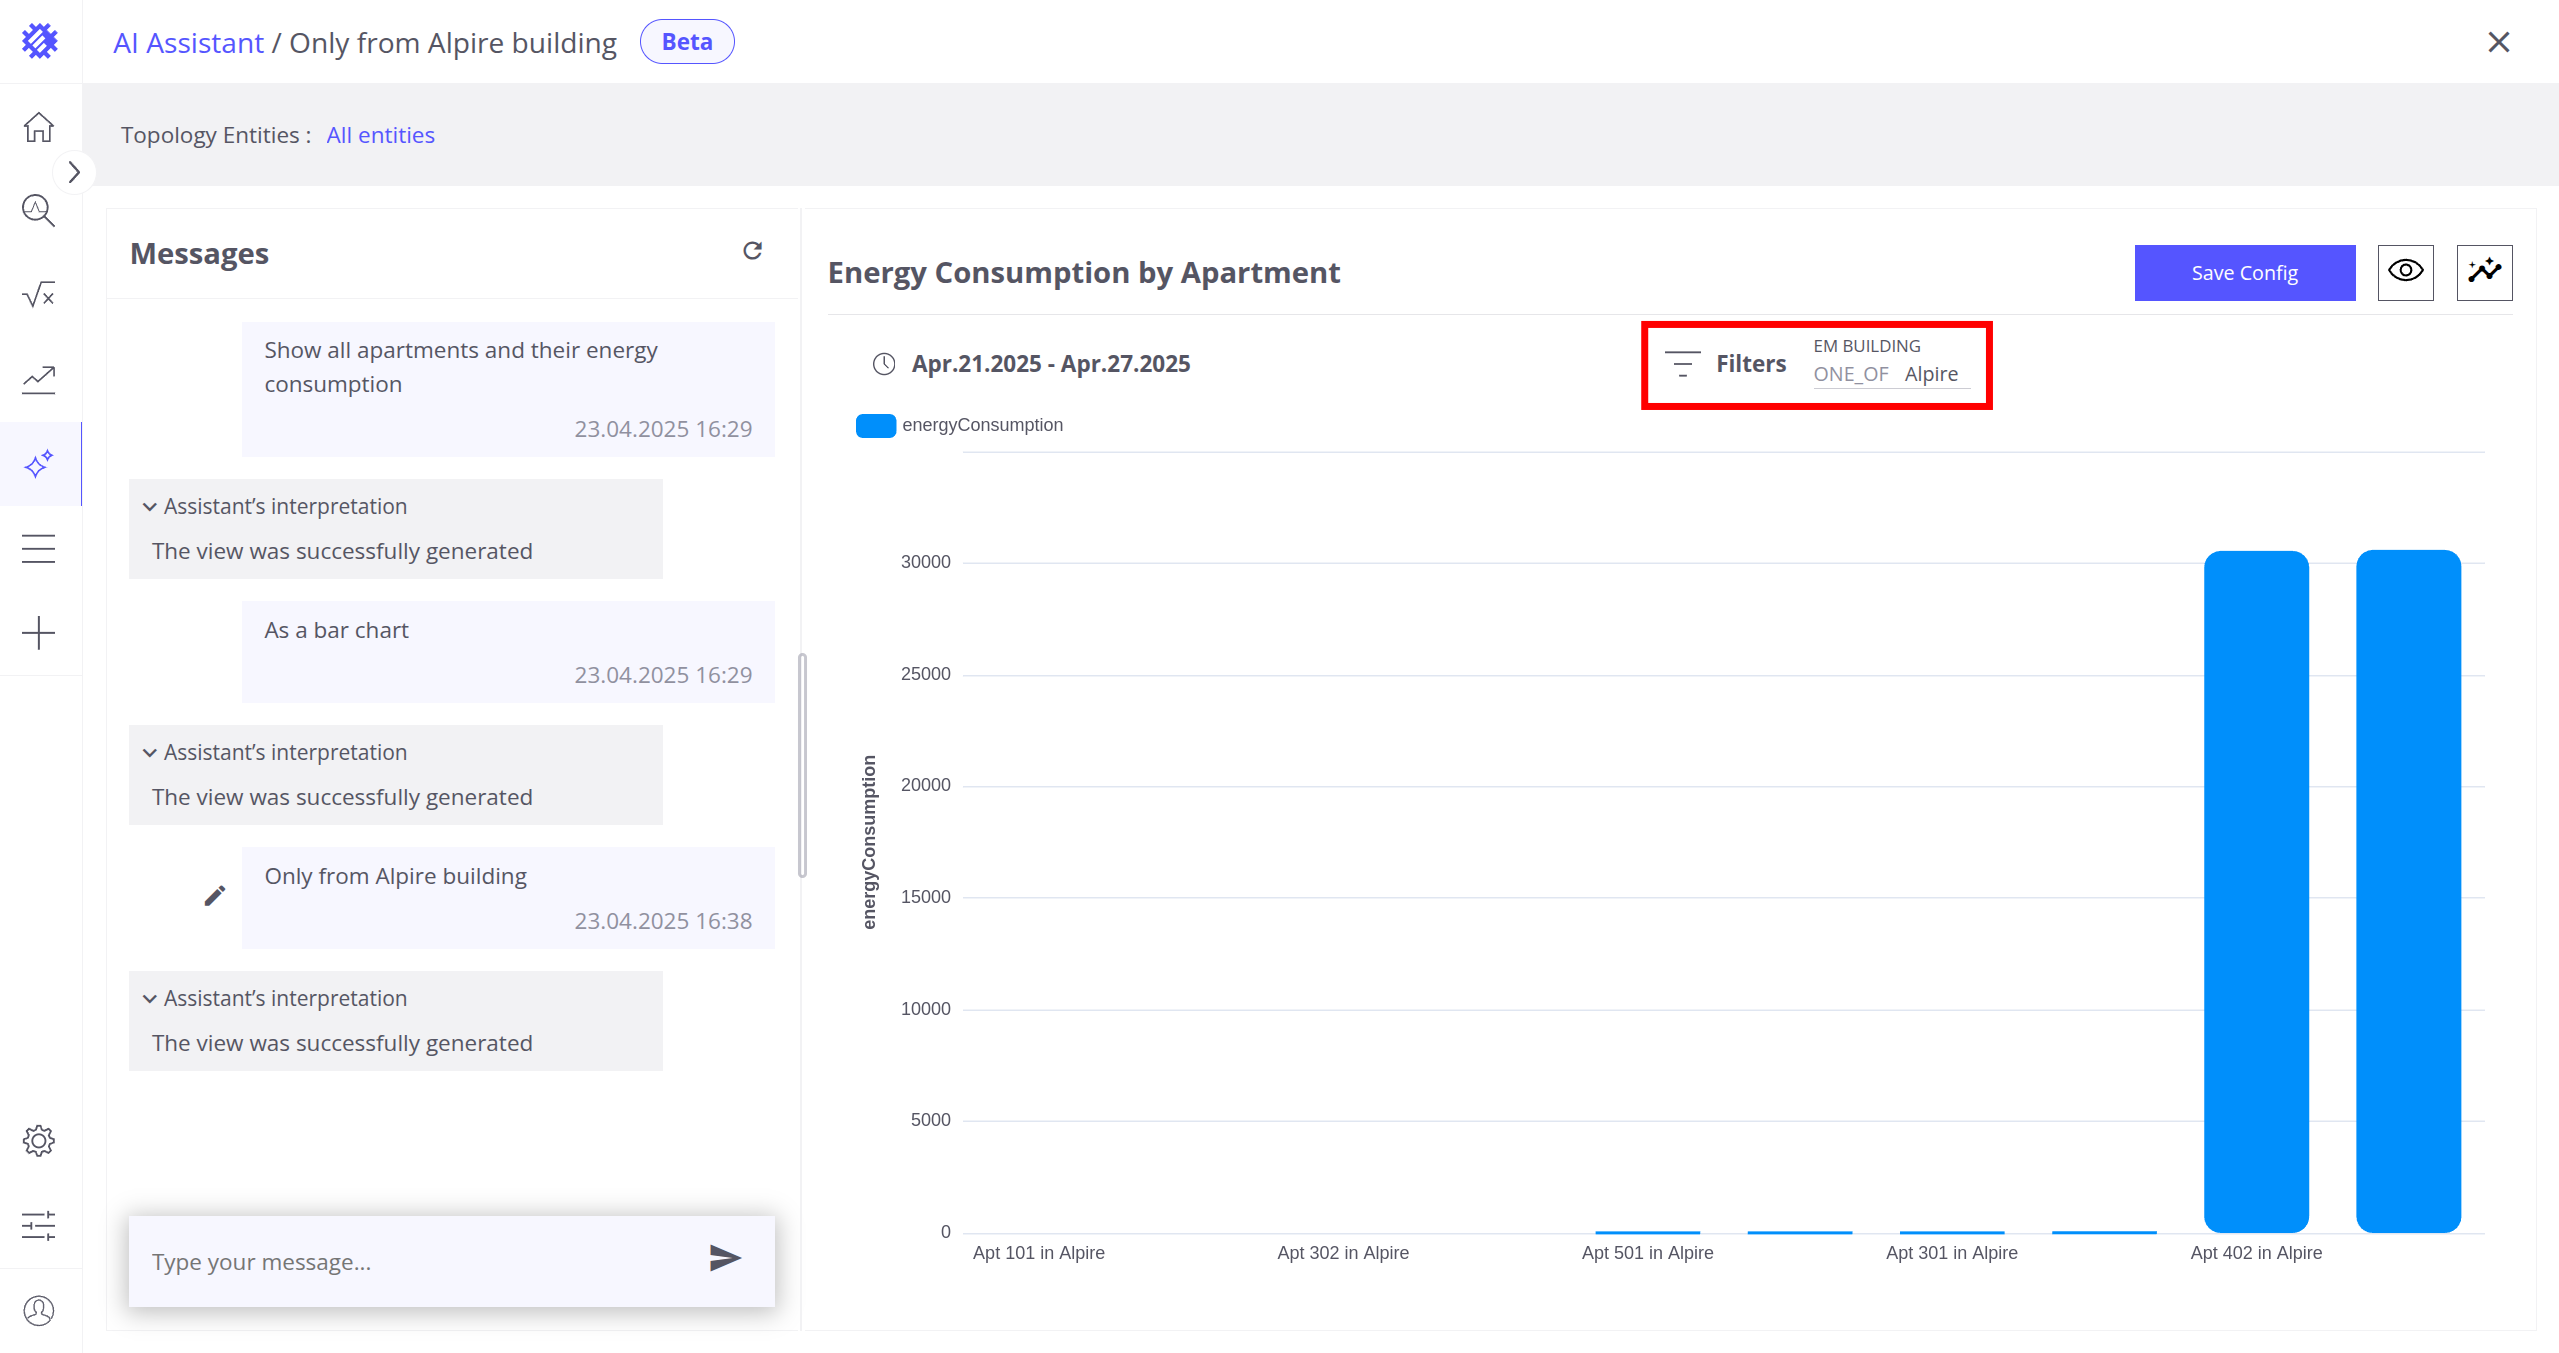The height and width of the screenshot is (1353, 2559).
Task: Select the AI Assistant sparkle icon
Action: point(39,464)
